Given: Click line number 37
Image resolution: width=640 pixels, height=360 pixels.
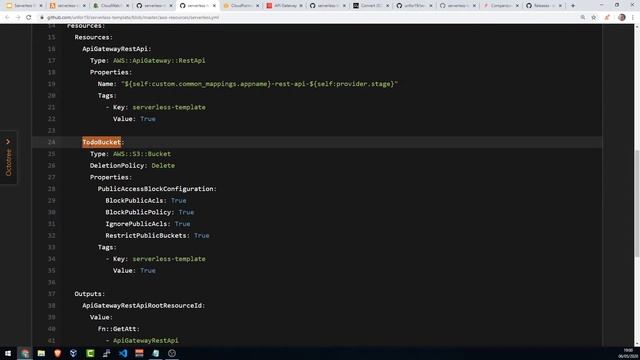Looking at the screenshot, I should (51, 294).
